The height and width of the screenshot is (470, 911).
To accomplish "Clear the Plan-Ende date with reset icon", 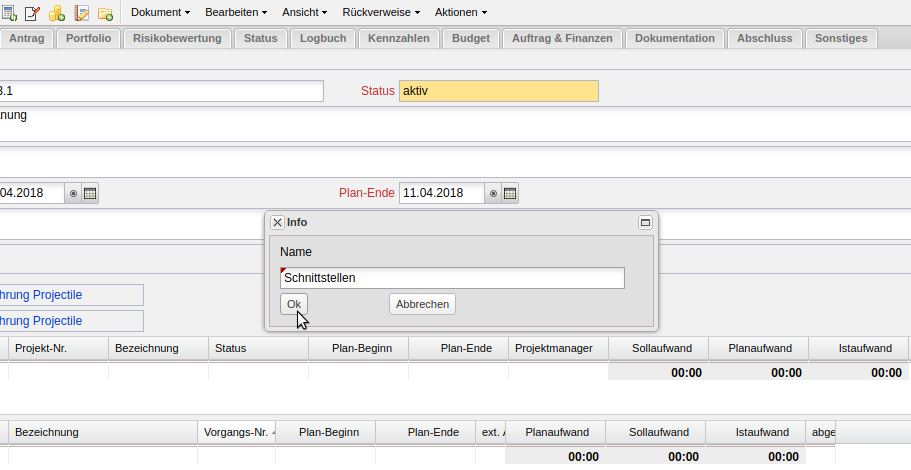I will tap(493, 193).
